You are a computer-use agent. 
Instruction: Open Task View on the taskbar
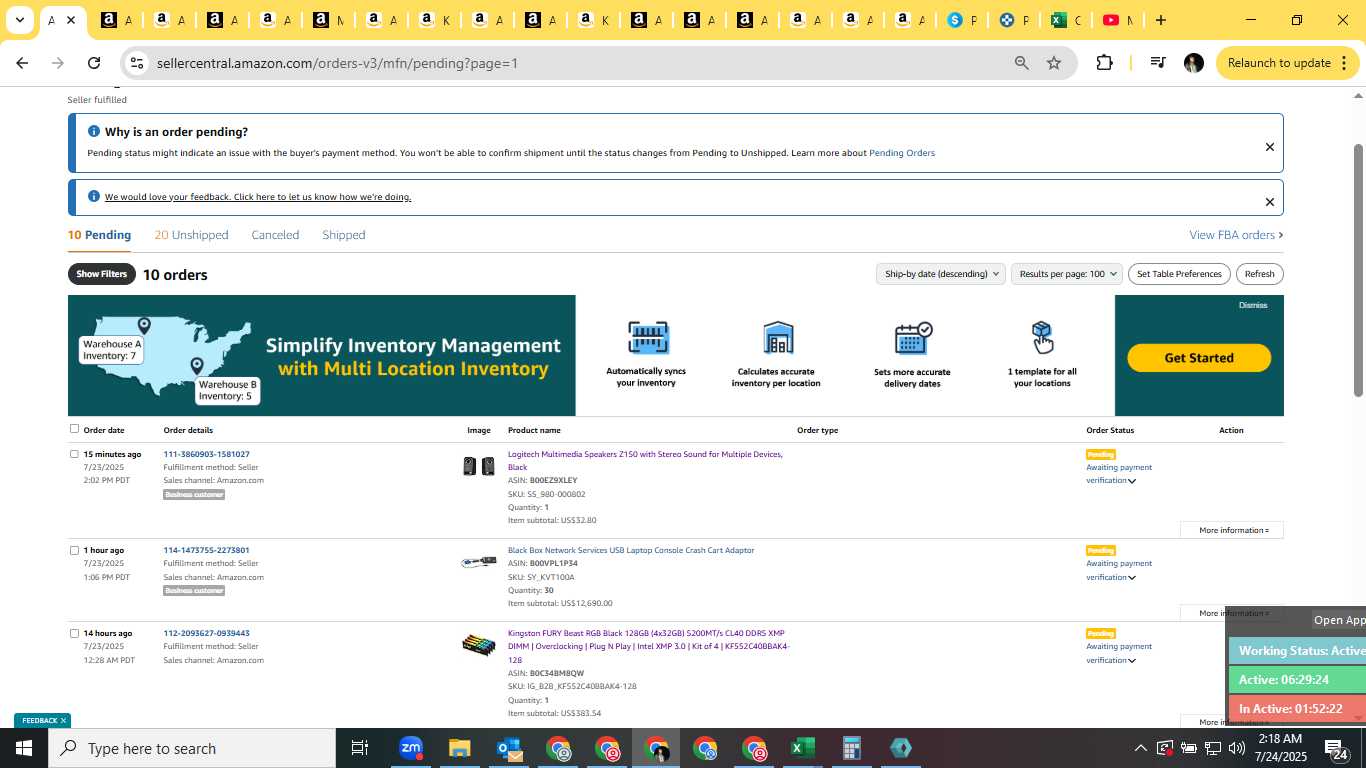tap(360, 748)
